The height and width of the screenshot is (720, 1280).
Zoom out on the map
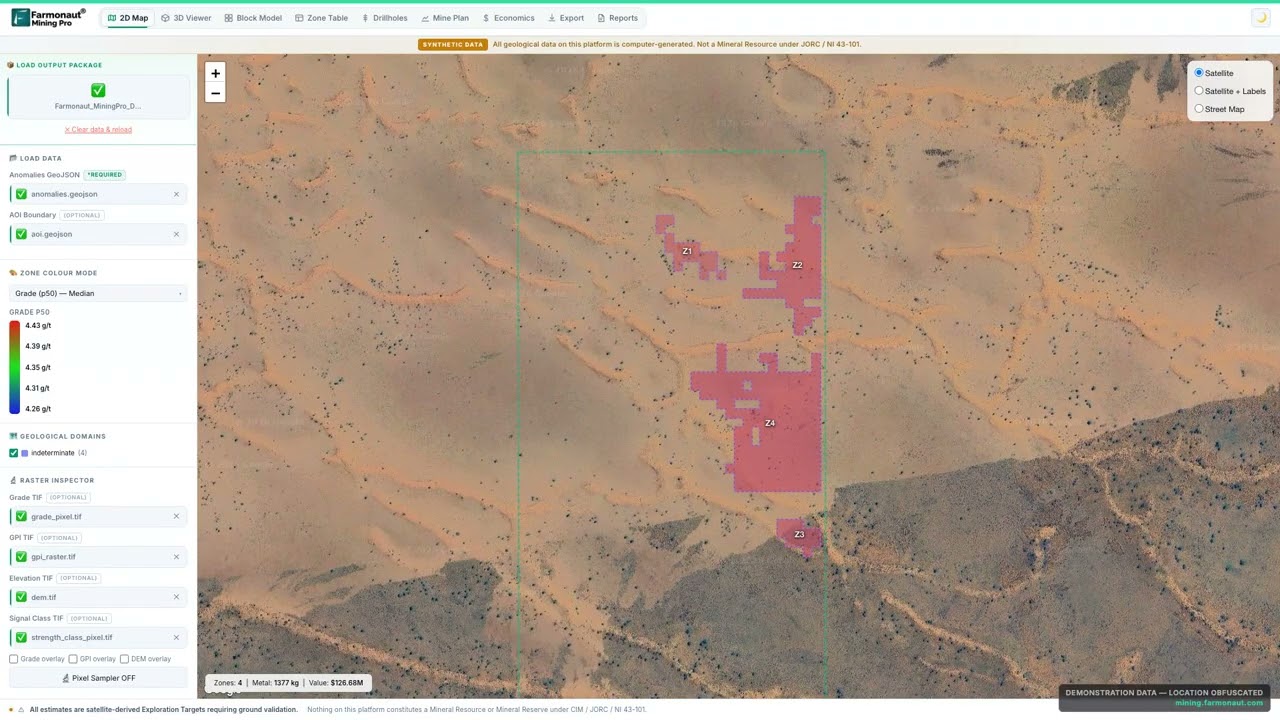tap(215, 93)
